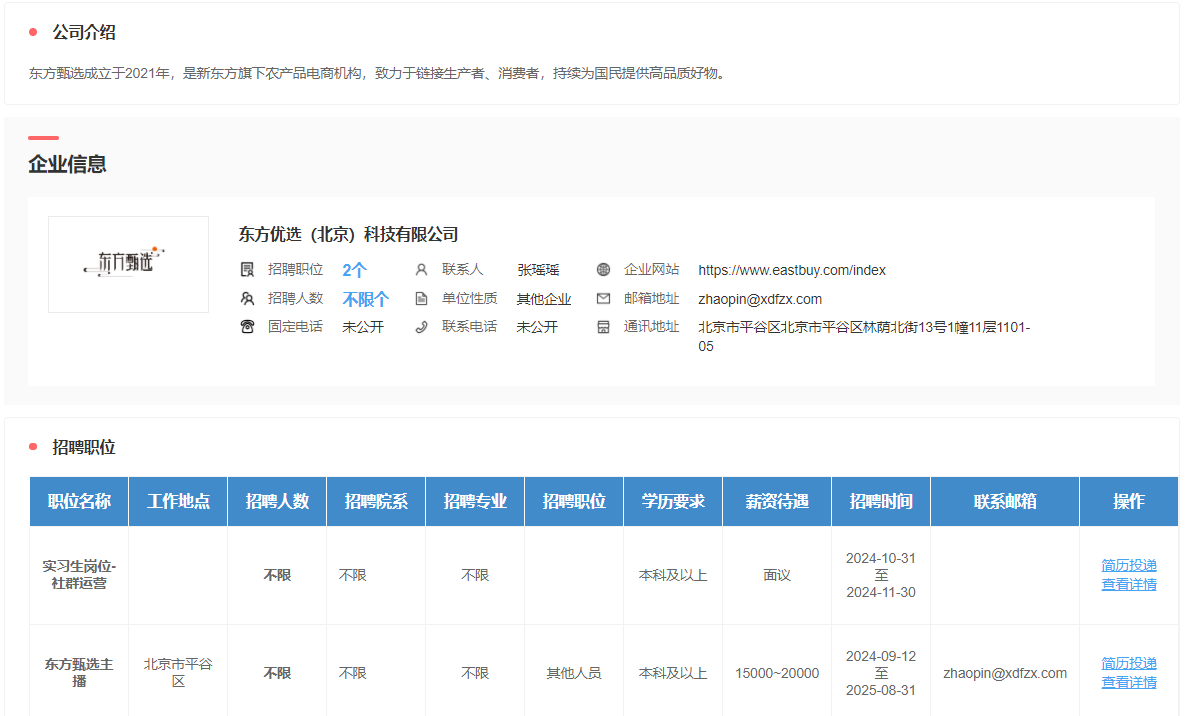1194x716 pixels.
Task: Click the 企业网站 globe icon
Action: click(603, 270)
